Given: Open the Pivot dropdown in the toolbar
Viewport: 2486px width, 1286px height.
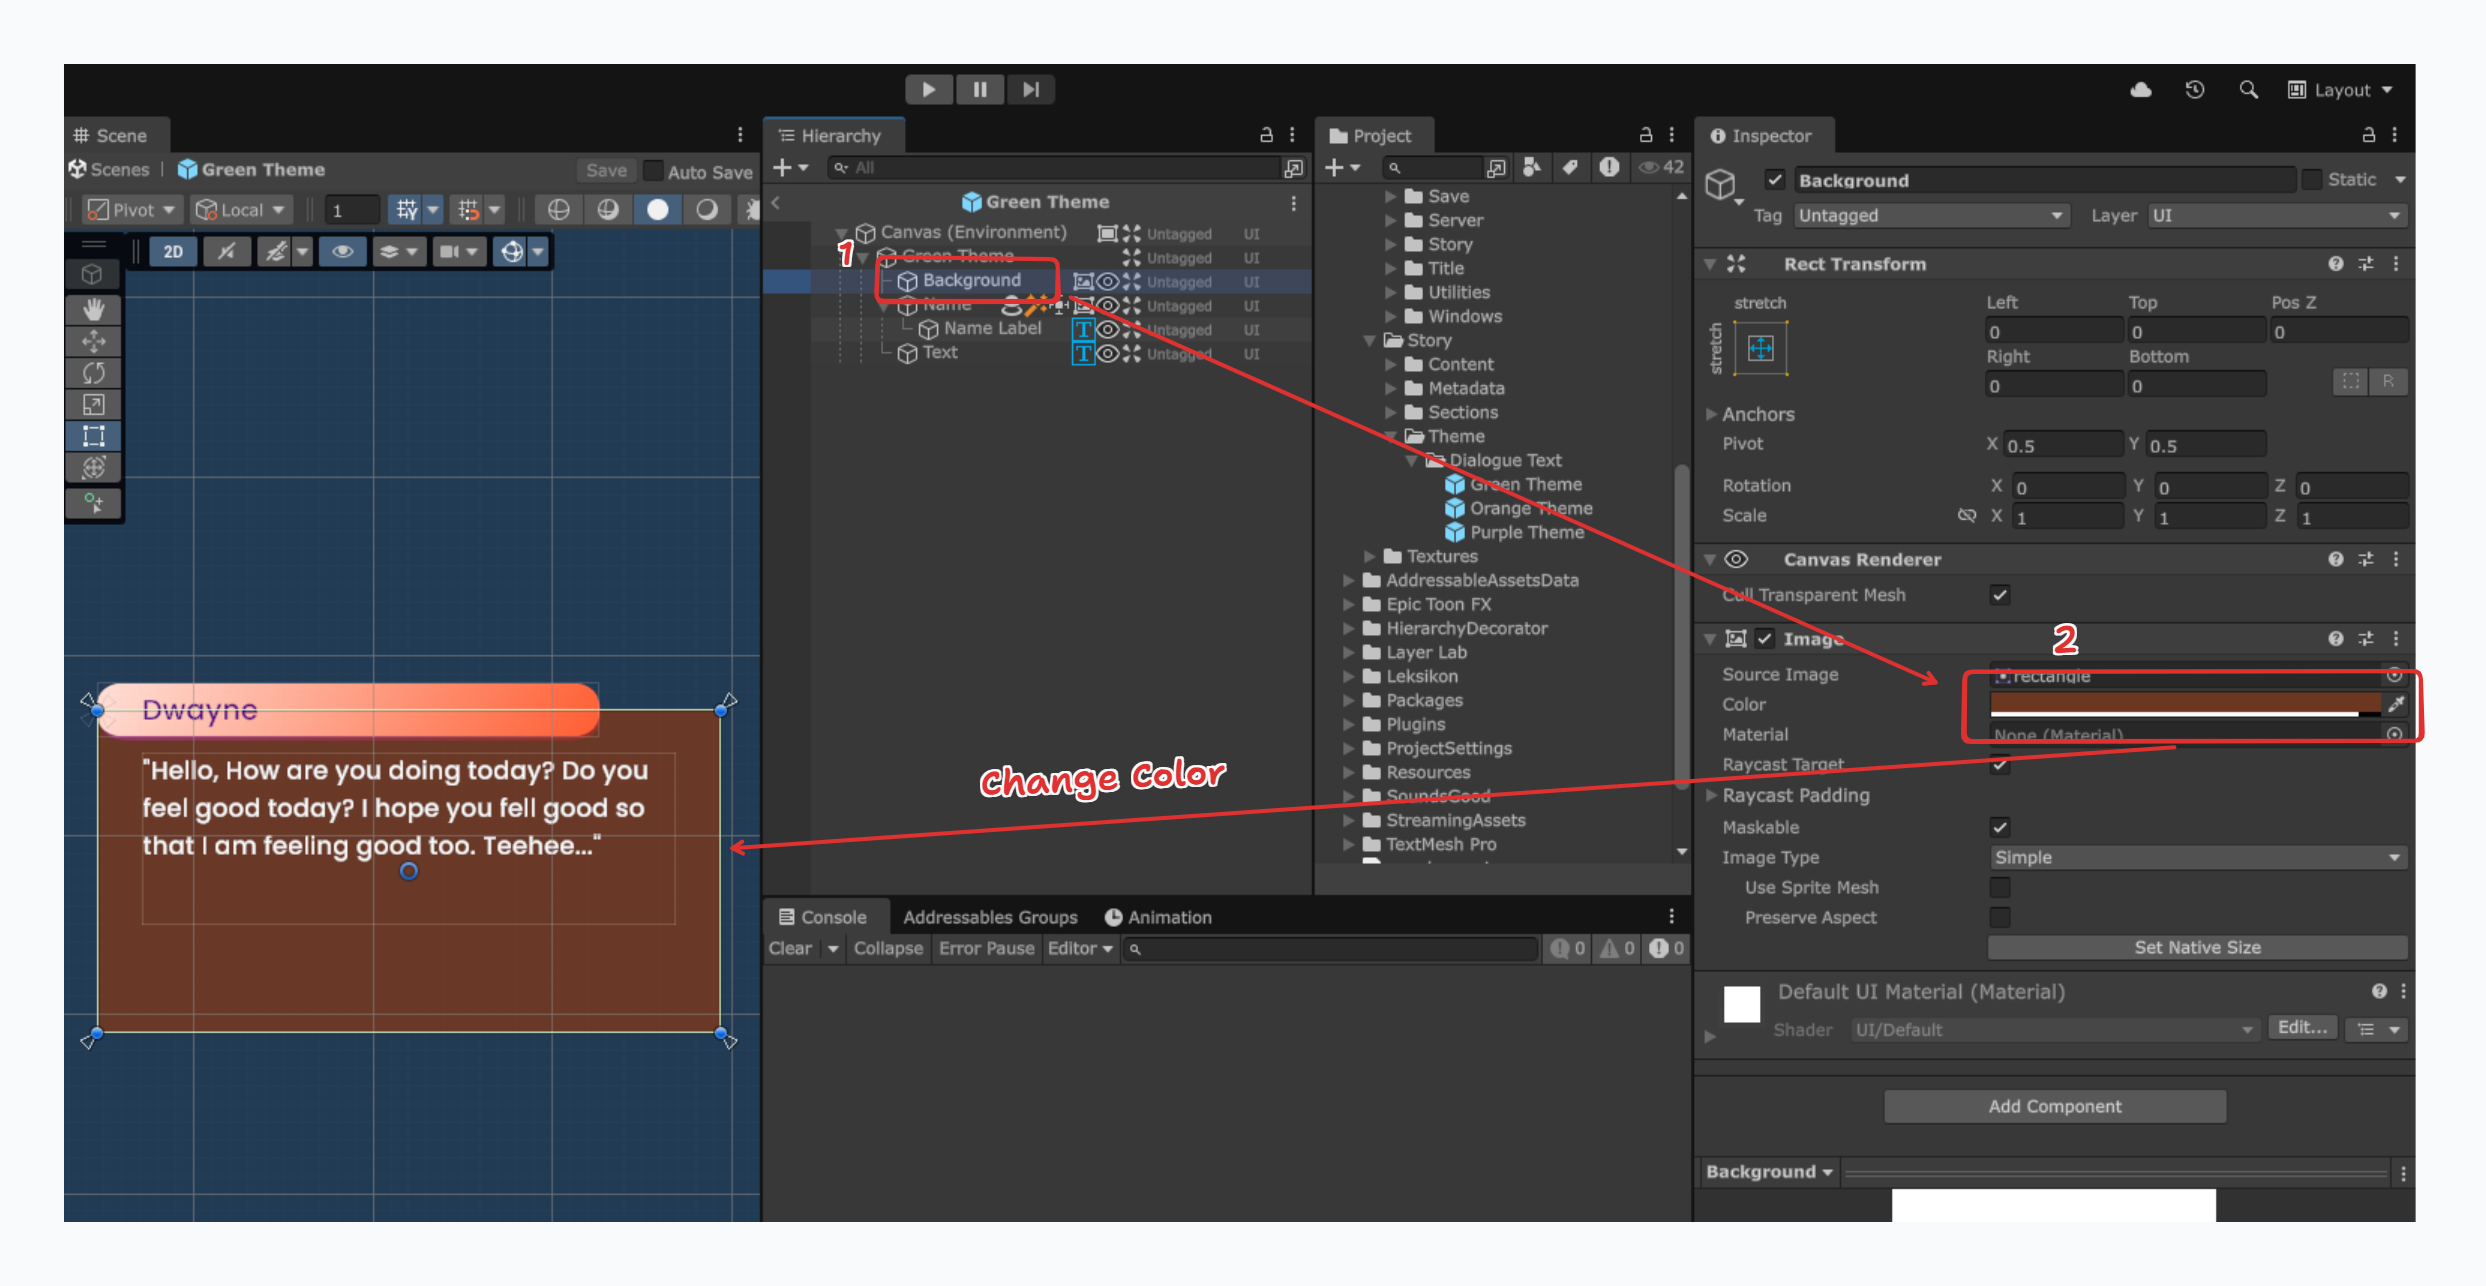Looking at the screenshot, I should (x=131, y=209).
